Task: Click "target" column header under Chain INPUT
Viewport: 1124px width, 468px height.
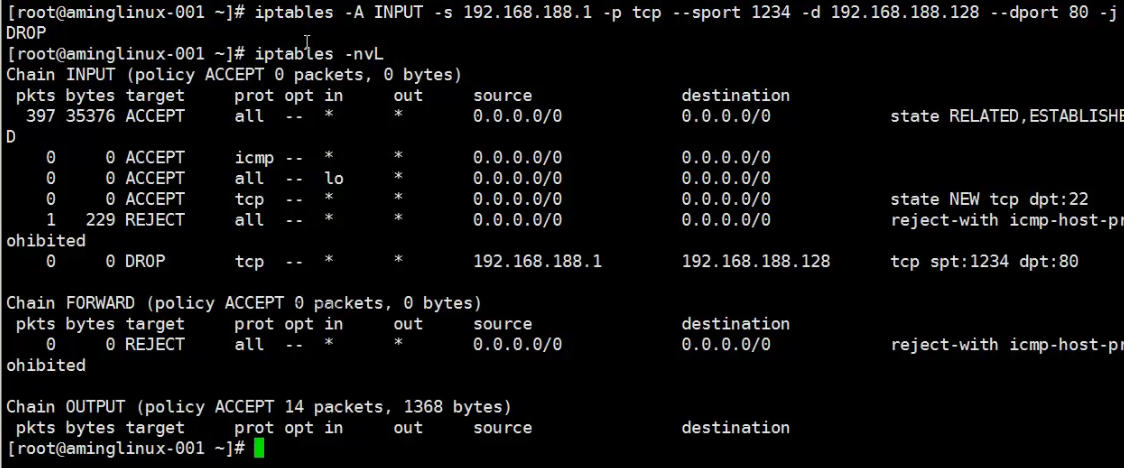Action: [x=155, y=95]
